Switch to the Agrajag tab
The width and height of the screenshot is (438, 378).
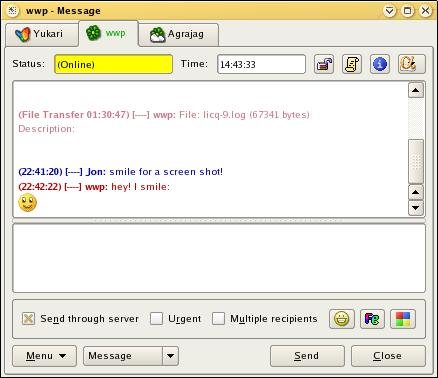click(x=178, y=34)
